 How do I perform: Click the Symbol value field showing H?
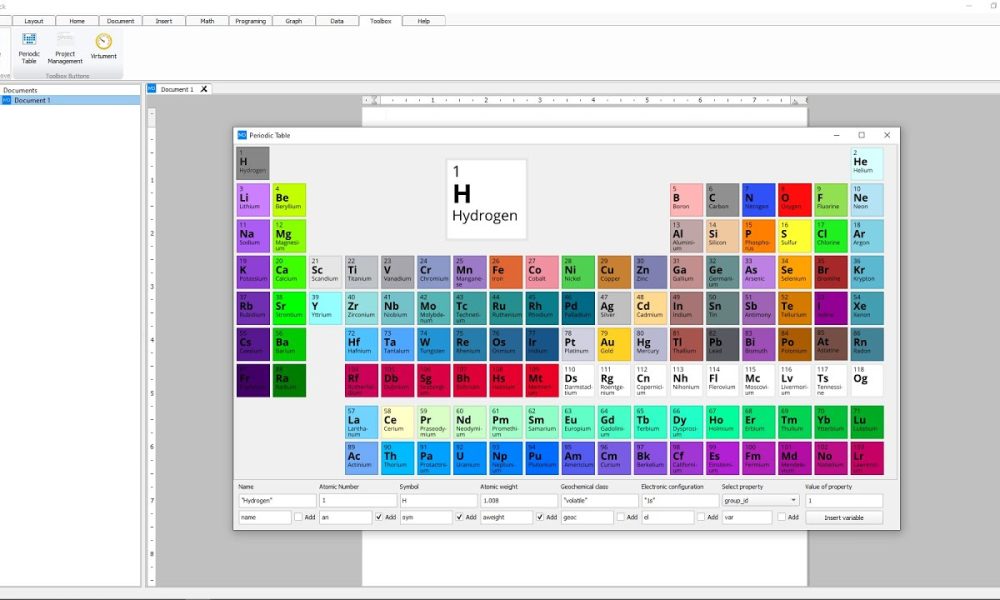[438, 501]
